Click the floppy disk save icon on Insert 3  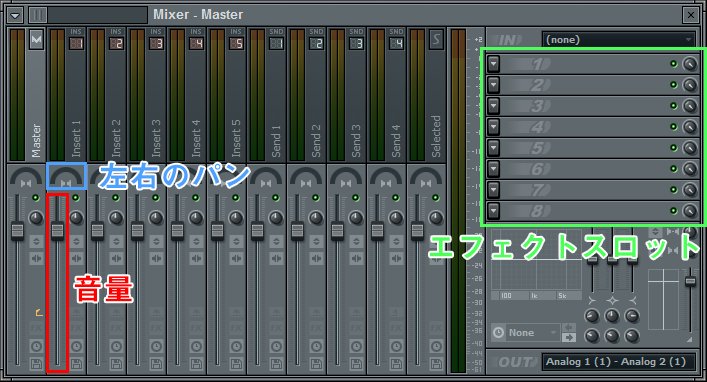[x=156, y=364]
